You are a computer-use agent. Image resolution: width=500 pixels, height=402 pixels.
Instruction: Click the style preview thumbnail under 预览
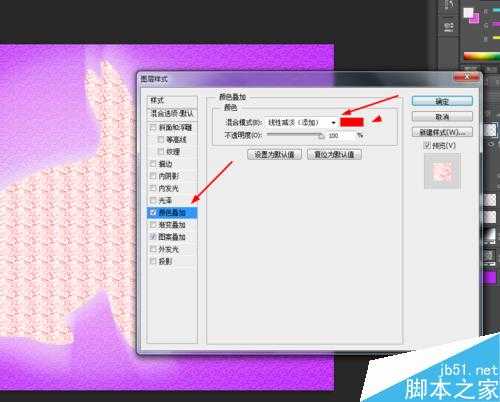442,171
